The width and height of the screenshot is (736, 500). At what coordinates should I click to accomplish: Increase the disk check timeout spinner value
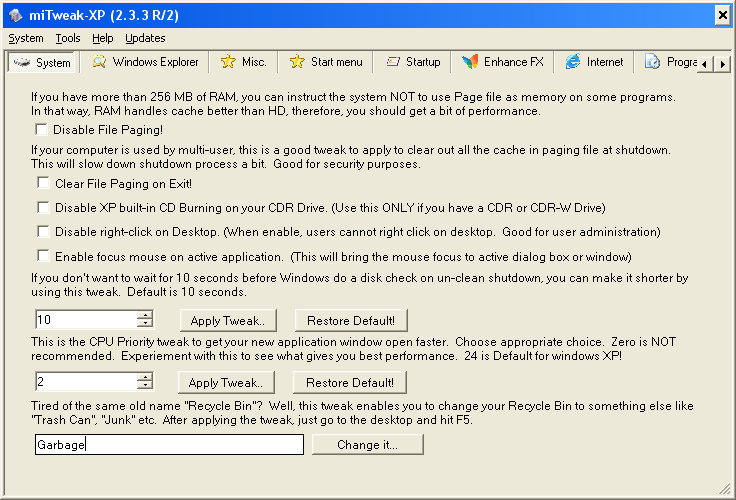(x=145, y=315)
